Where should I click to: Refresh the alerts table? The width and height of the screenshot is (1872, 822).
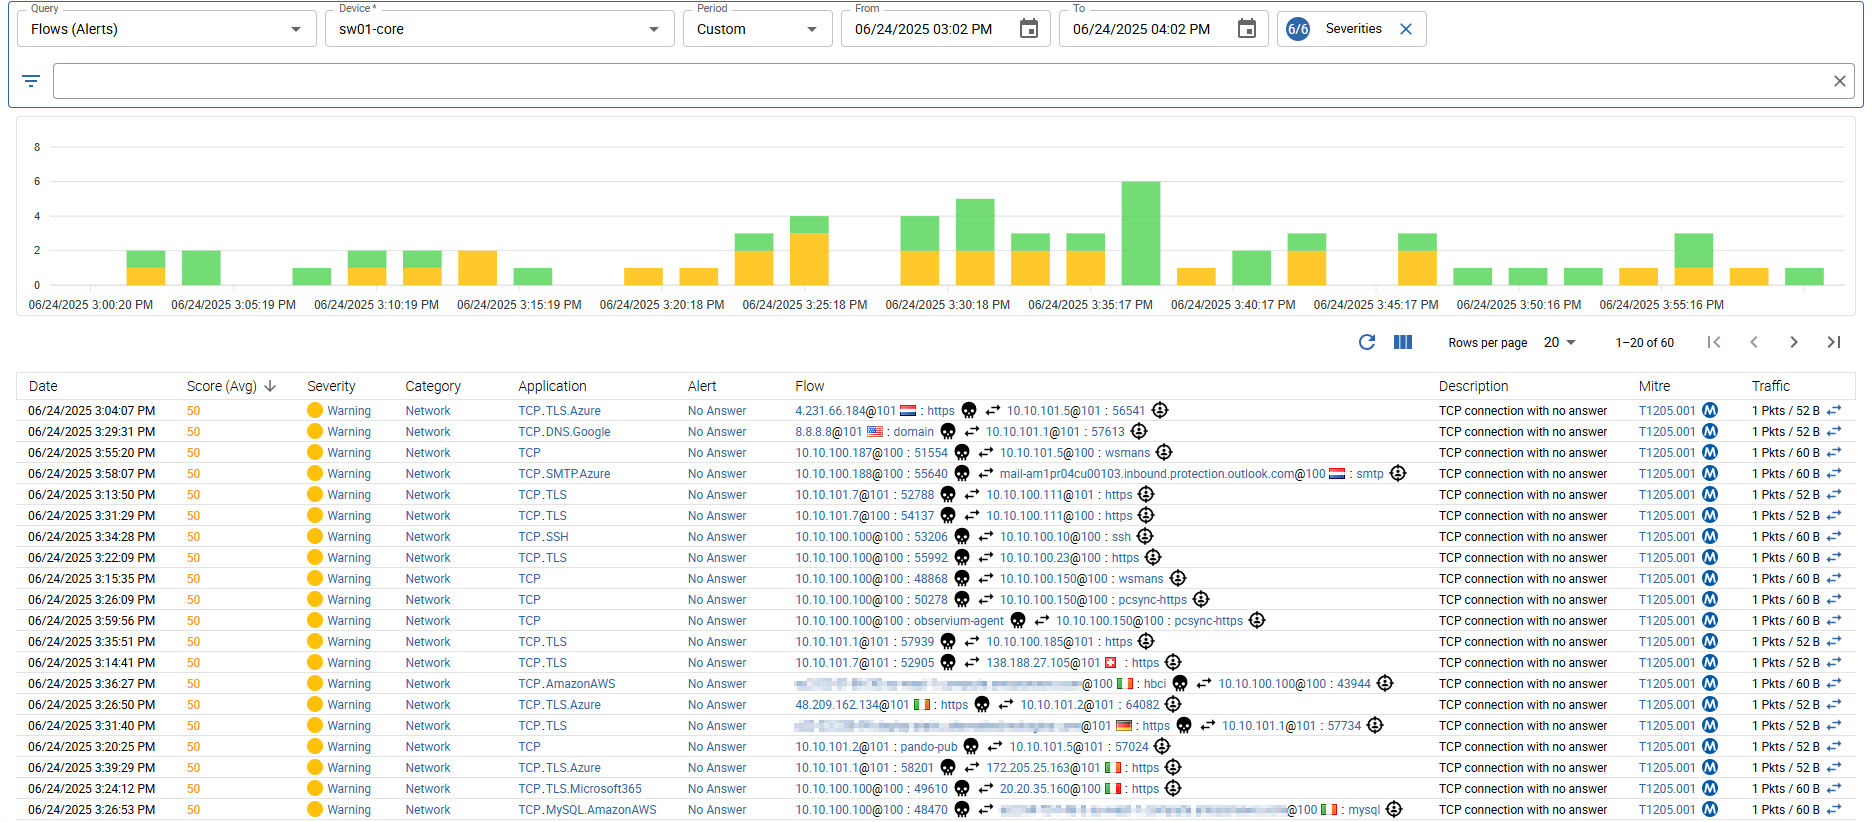(x=1367, y=342)
